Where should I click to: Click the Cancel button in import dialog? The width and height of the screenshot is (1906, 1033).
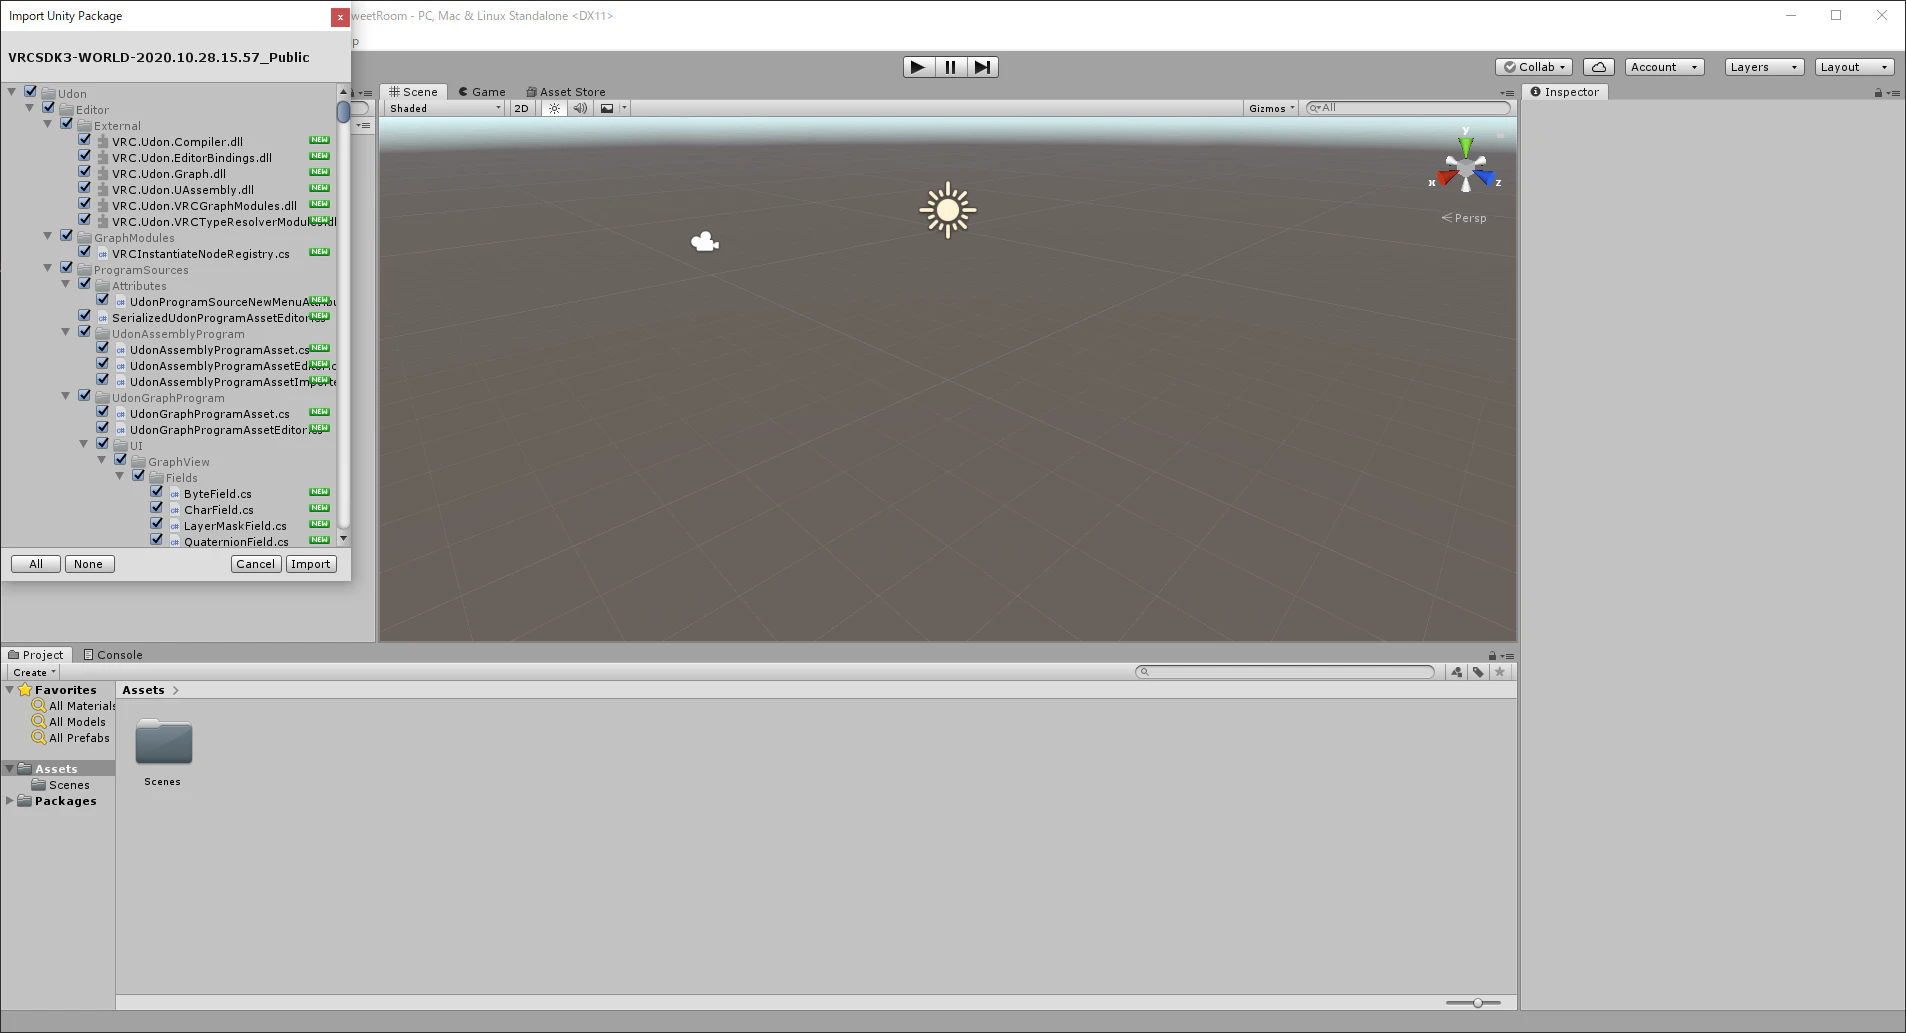point(256,564)
